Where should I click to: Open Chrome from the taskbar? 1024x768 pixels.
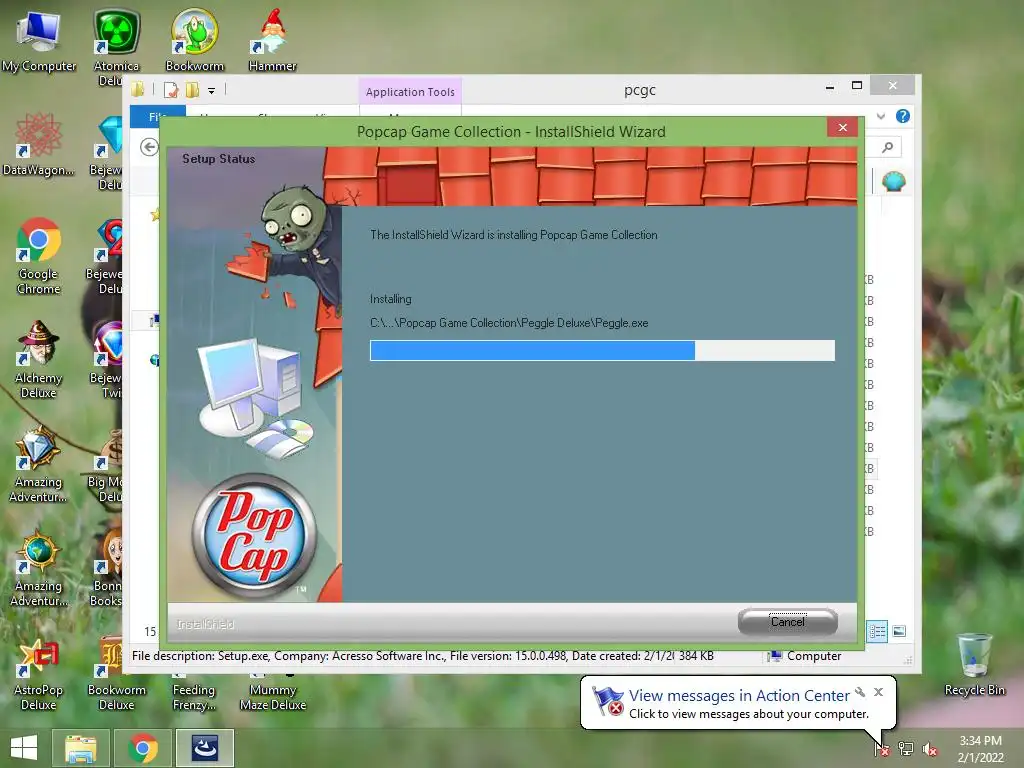point(143,748)
